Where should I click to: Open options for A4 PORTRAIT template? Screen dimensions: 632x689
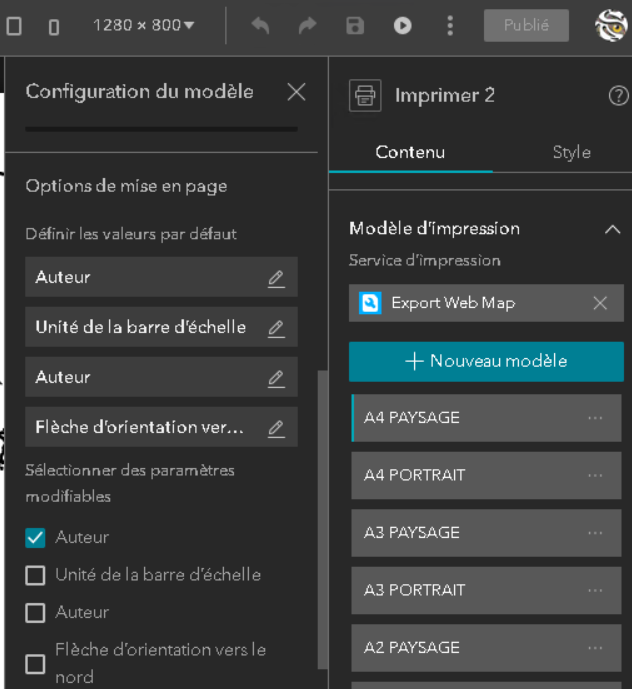tap(595, 475)
